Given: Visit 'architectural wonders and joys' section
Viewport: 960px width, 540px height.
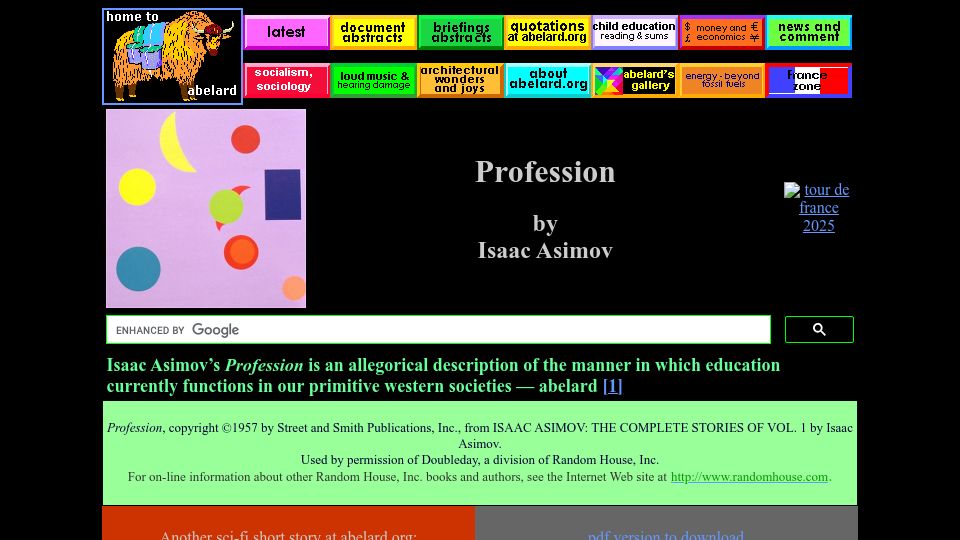Looking at the screenshot, I should (x=460, y=80).
